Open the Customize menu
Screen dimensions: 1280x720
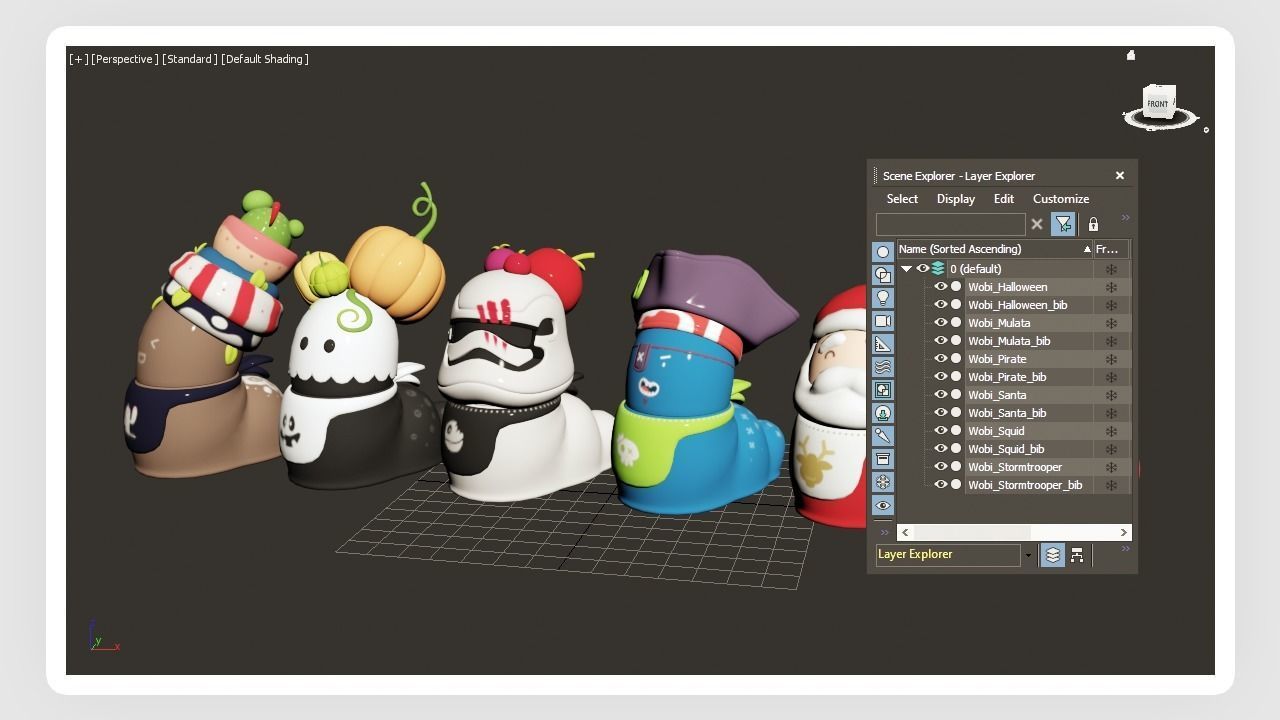point(1061,199)
